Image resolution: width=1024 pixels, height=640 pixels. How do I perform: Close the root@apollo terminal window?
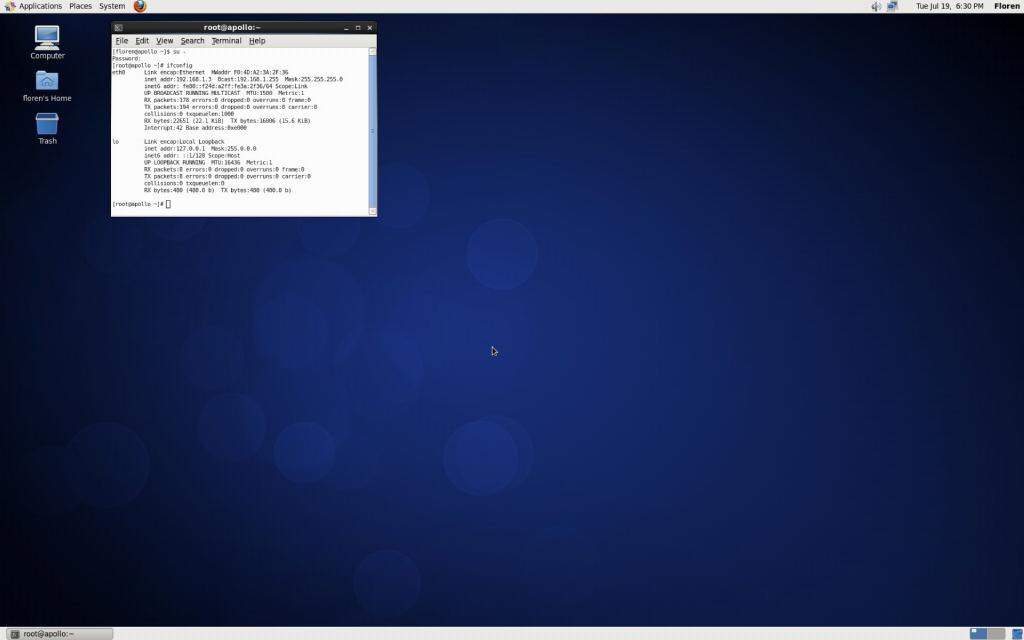[370, 27]
